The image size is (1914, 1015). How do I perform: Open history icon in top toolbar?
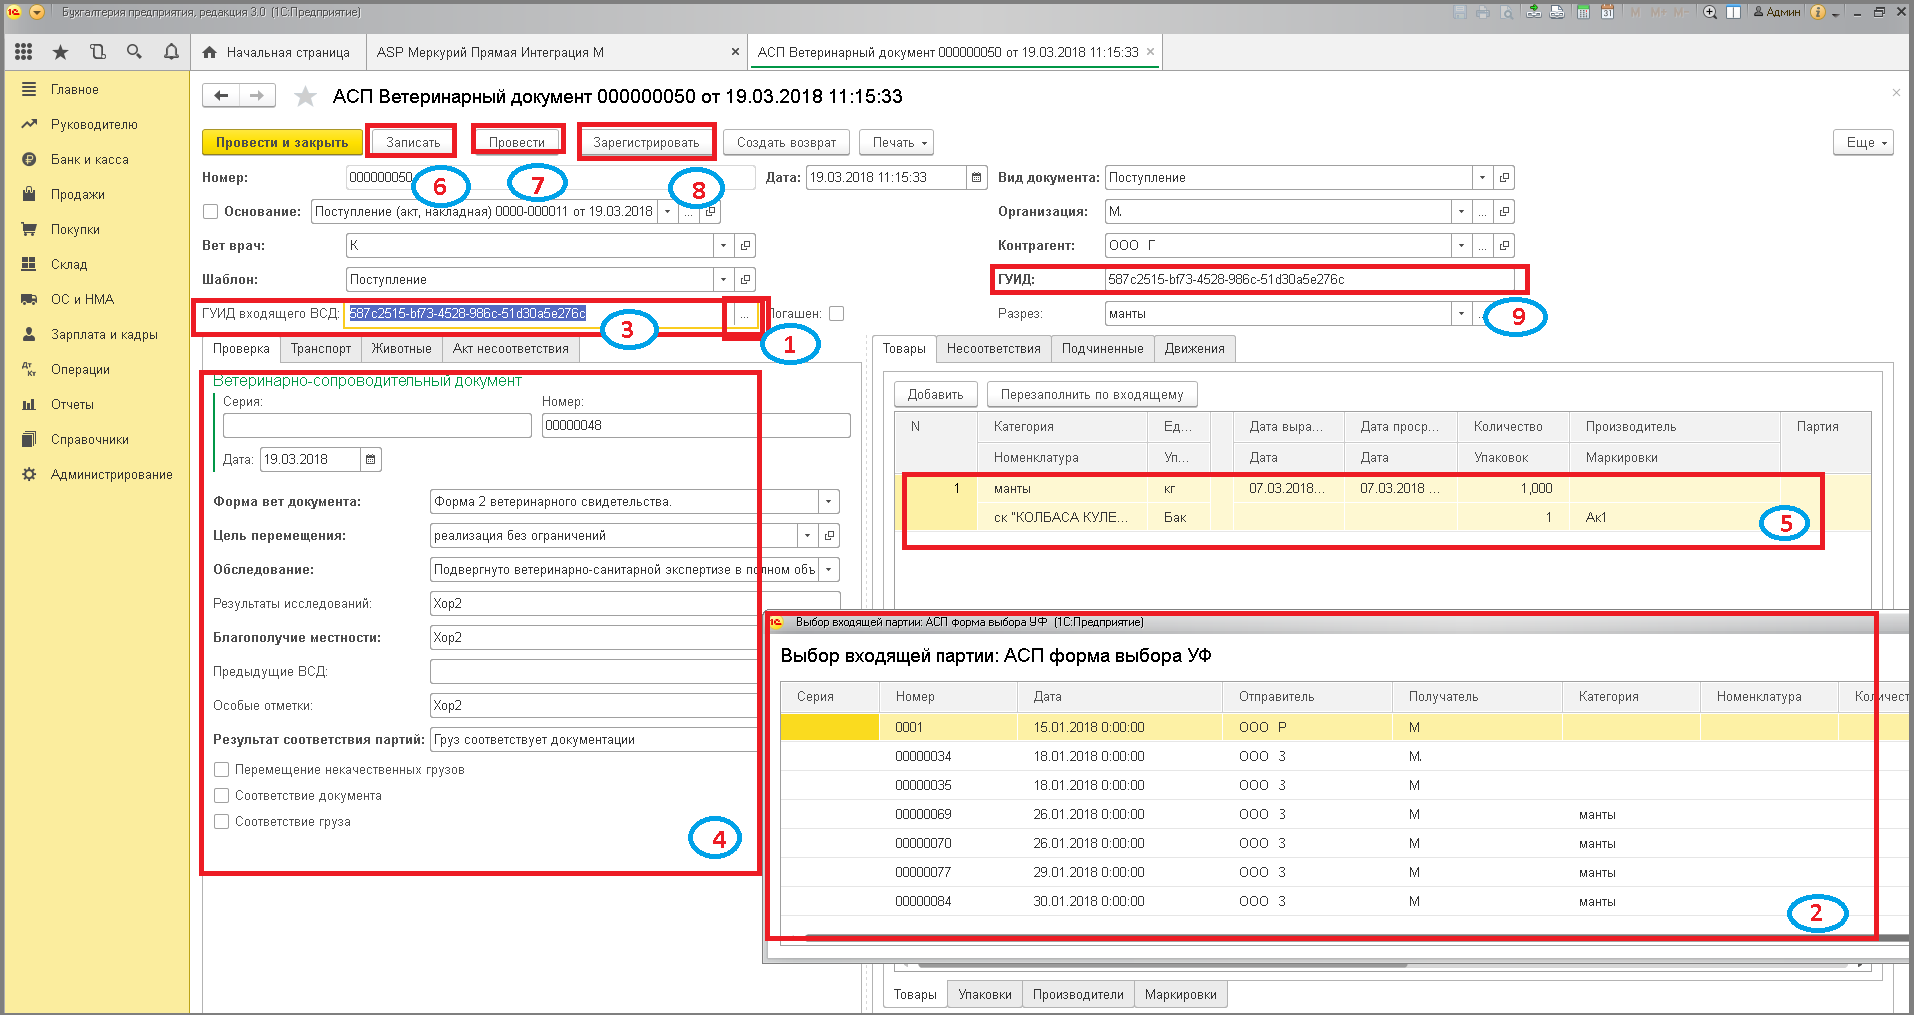pyautogui.click(x=98, y=52)
